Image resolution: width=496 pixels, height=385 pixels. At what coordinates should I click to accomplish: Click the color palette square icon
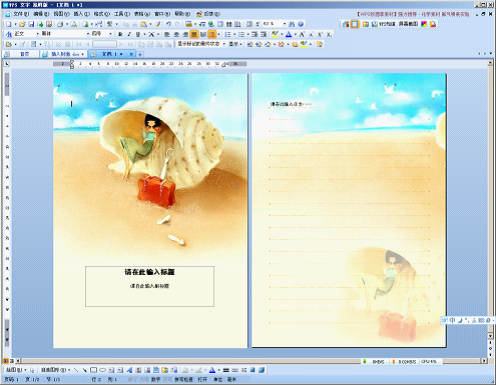pos(424,24)
